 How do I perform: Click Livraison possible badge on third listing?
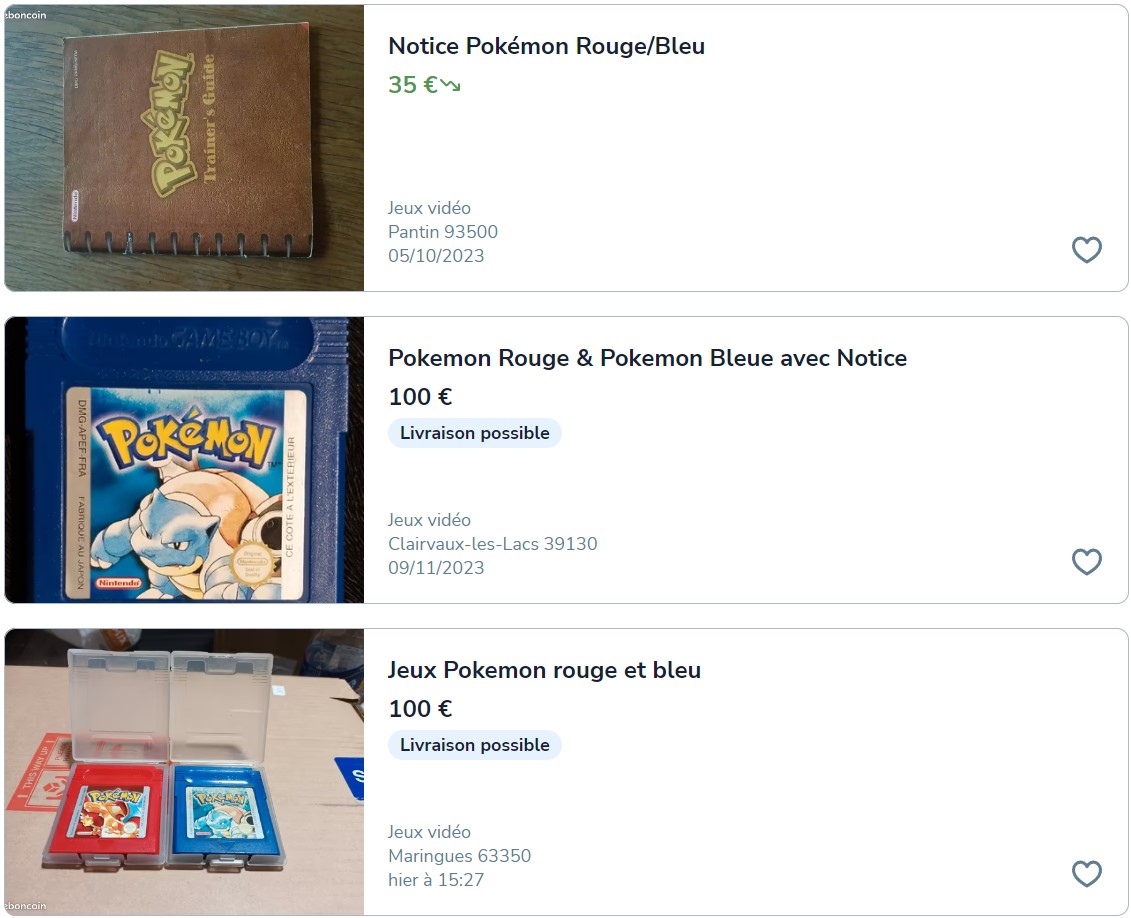click(x=475, y=745)
